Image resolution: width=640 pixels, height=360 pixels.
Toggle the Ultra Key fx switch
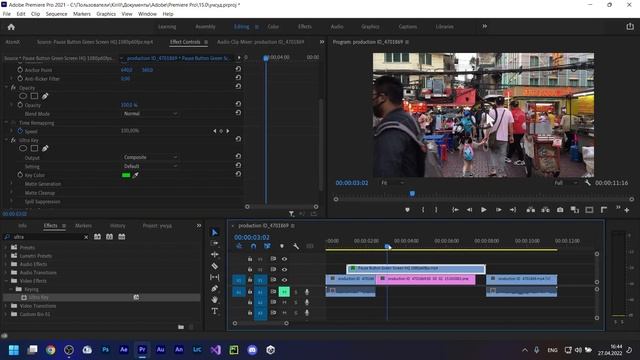click(x=13, y=140)
